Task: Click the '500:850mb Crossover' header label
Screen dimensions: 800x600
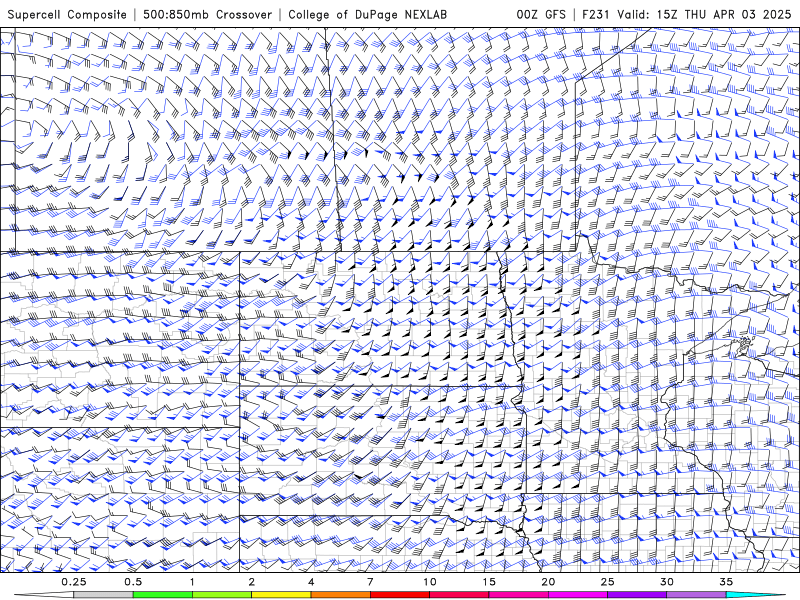Action: (208, 14)
